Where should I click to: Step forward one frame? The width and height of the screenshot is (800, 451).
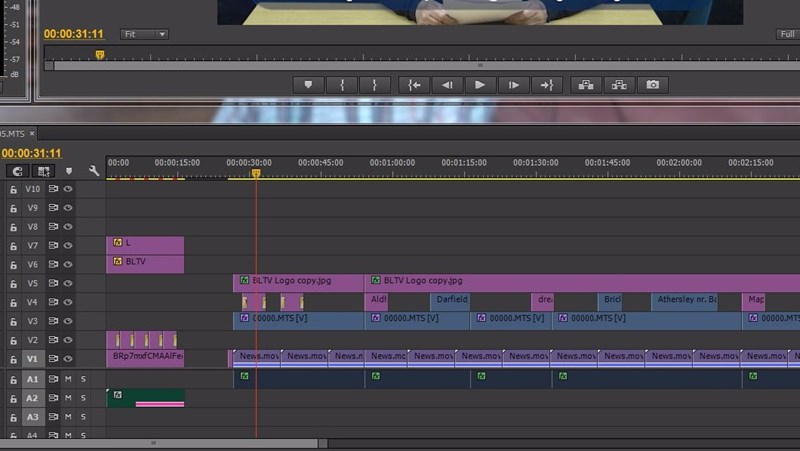(513, 85)
